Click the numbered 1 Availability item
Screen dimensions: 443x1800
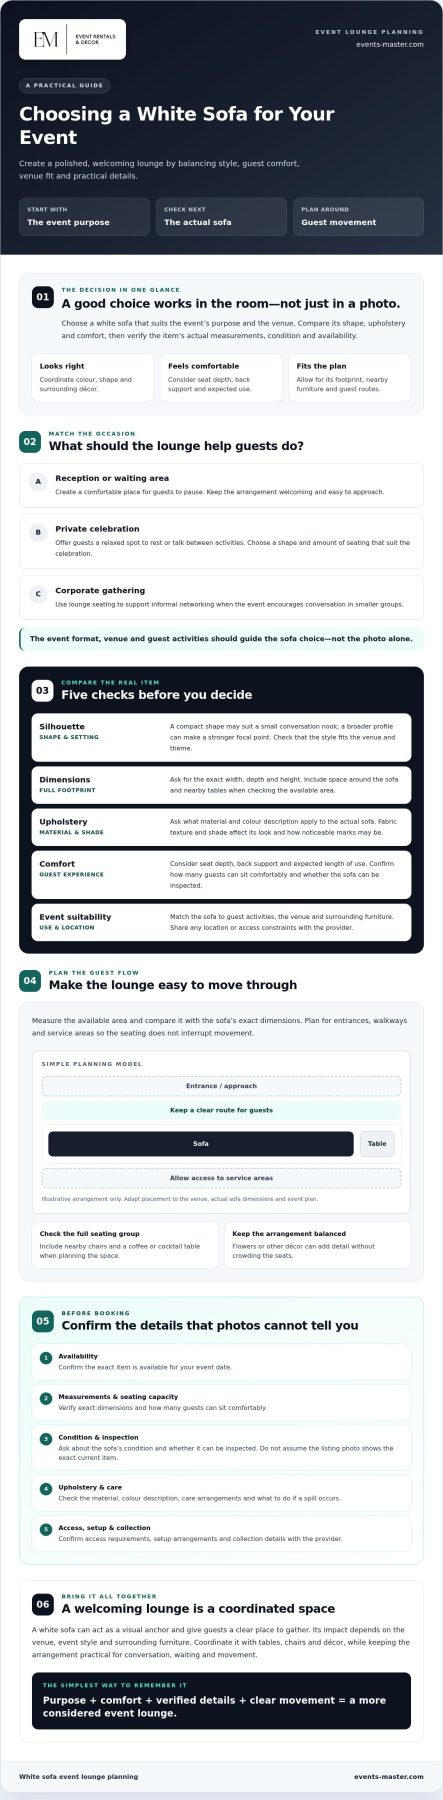[221, 1362]
